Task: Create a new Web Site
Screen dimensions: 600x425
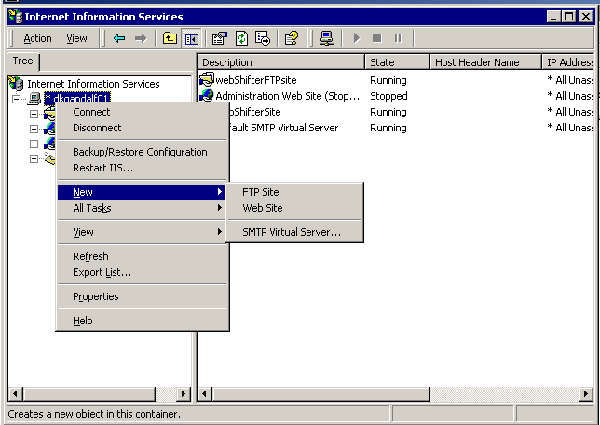Action: tap(294, 208)
